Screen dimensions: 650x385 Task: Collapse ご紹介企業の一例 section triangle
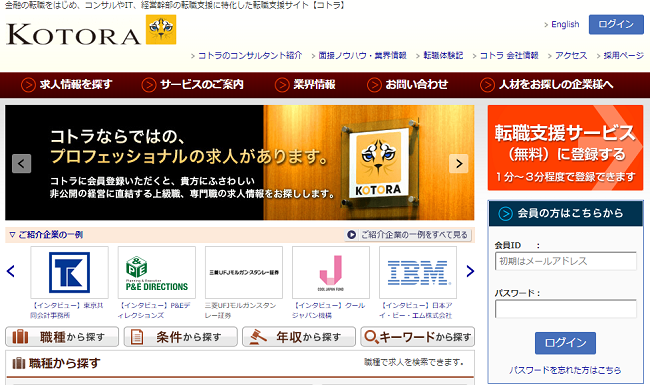(x=12, y=235)
